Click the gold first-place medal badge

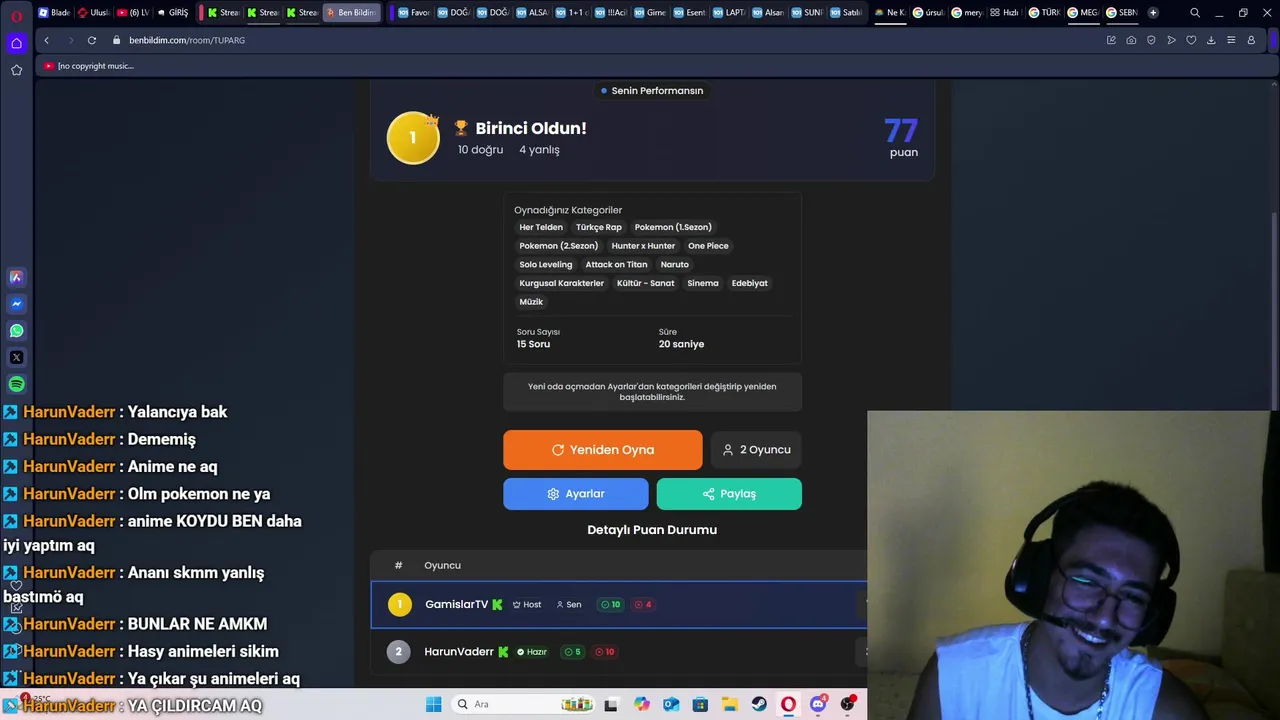tap(413, 138)
